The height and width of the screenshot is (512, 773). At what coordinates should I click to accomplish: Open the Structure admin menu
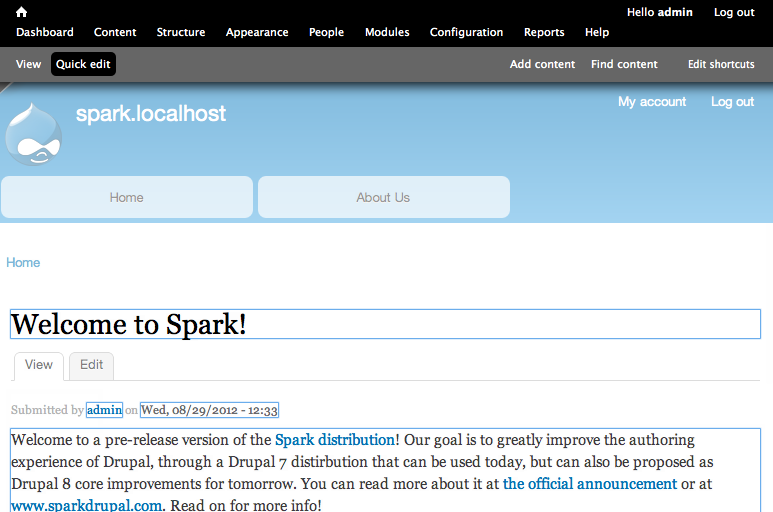(x=181, y=32)
